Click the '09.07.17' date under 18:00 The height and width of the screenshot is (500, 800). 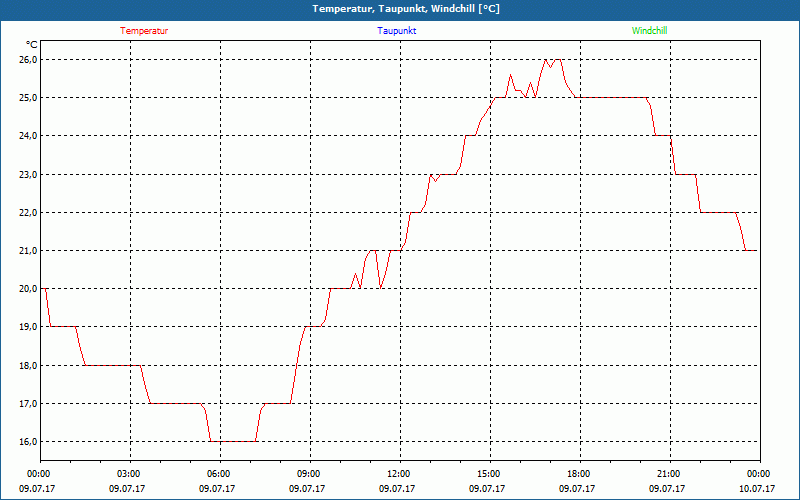[x=577, y=488]
